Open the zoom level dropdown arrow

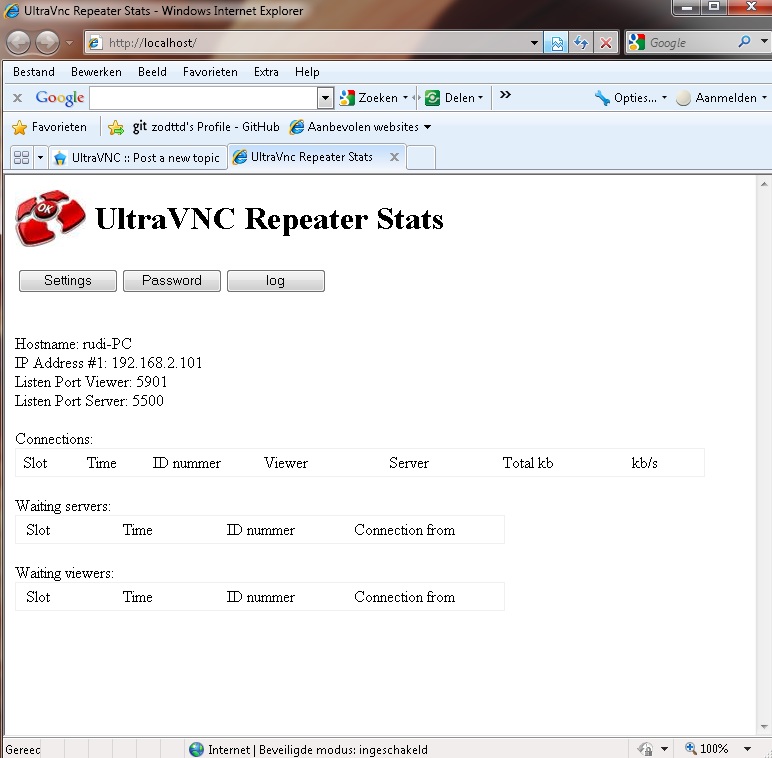pyautogui.click(x=747, y=749)
